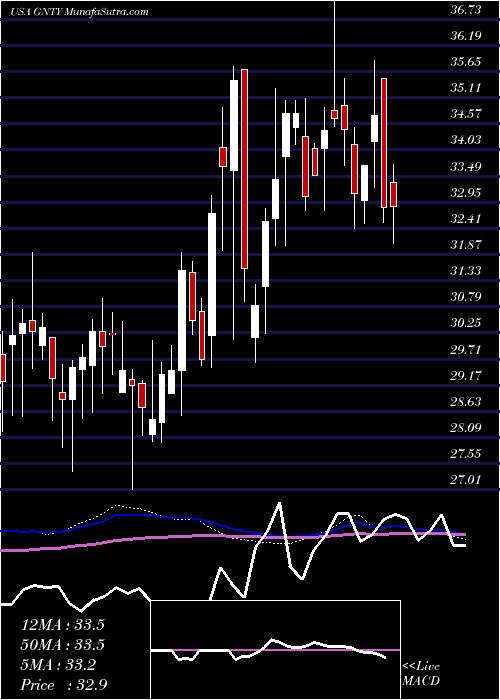Click the 34.03 price axis label
The image size is (500, 700).
[x=466, y=140]
